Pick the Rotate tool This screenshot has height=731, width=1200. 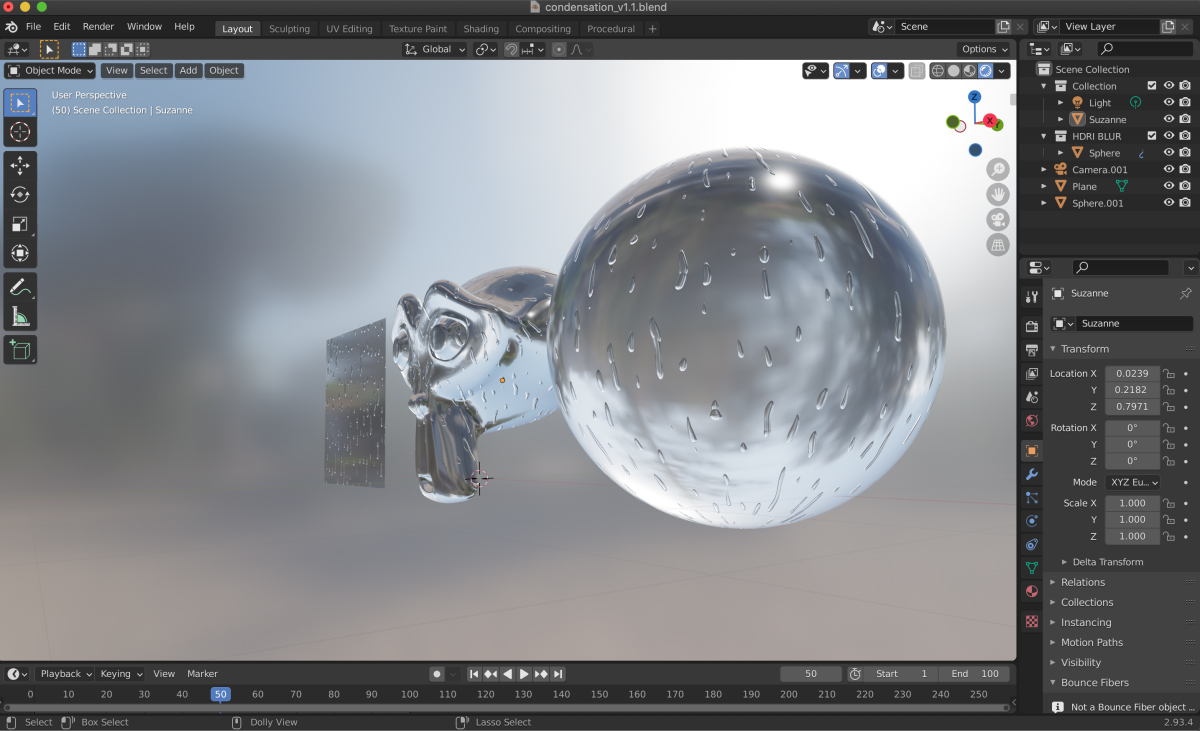[x=20, y=195]
